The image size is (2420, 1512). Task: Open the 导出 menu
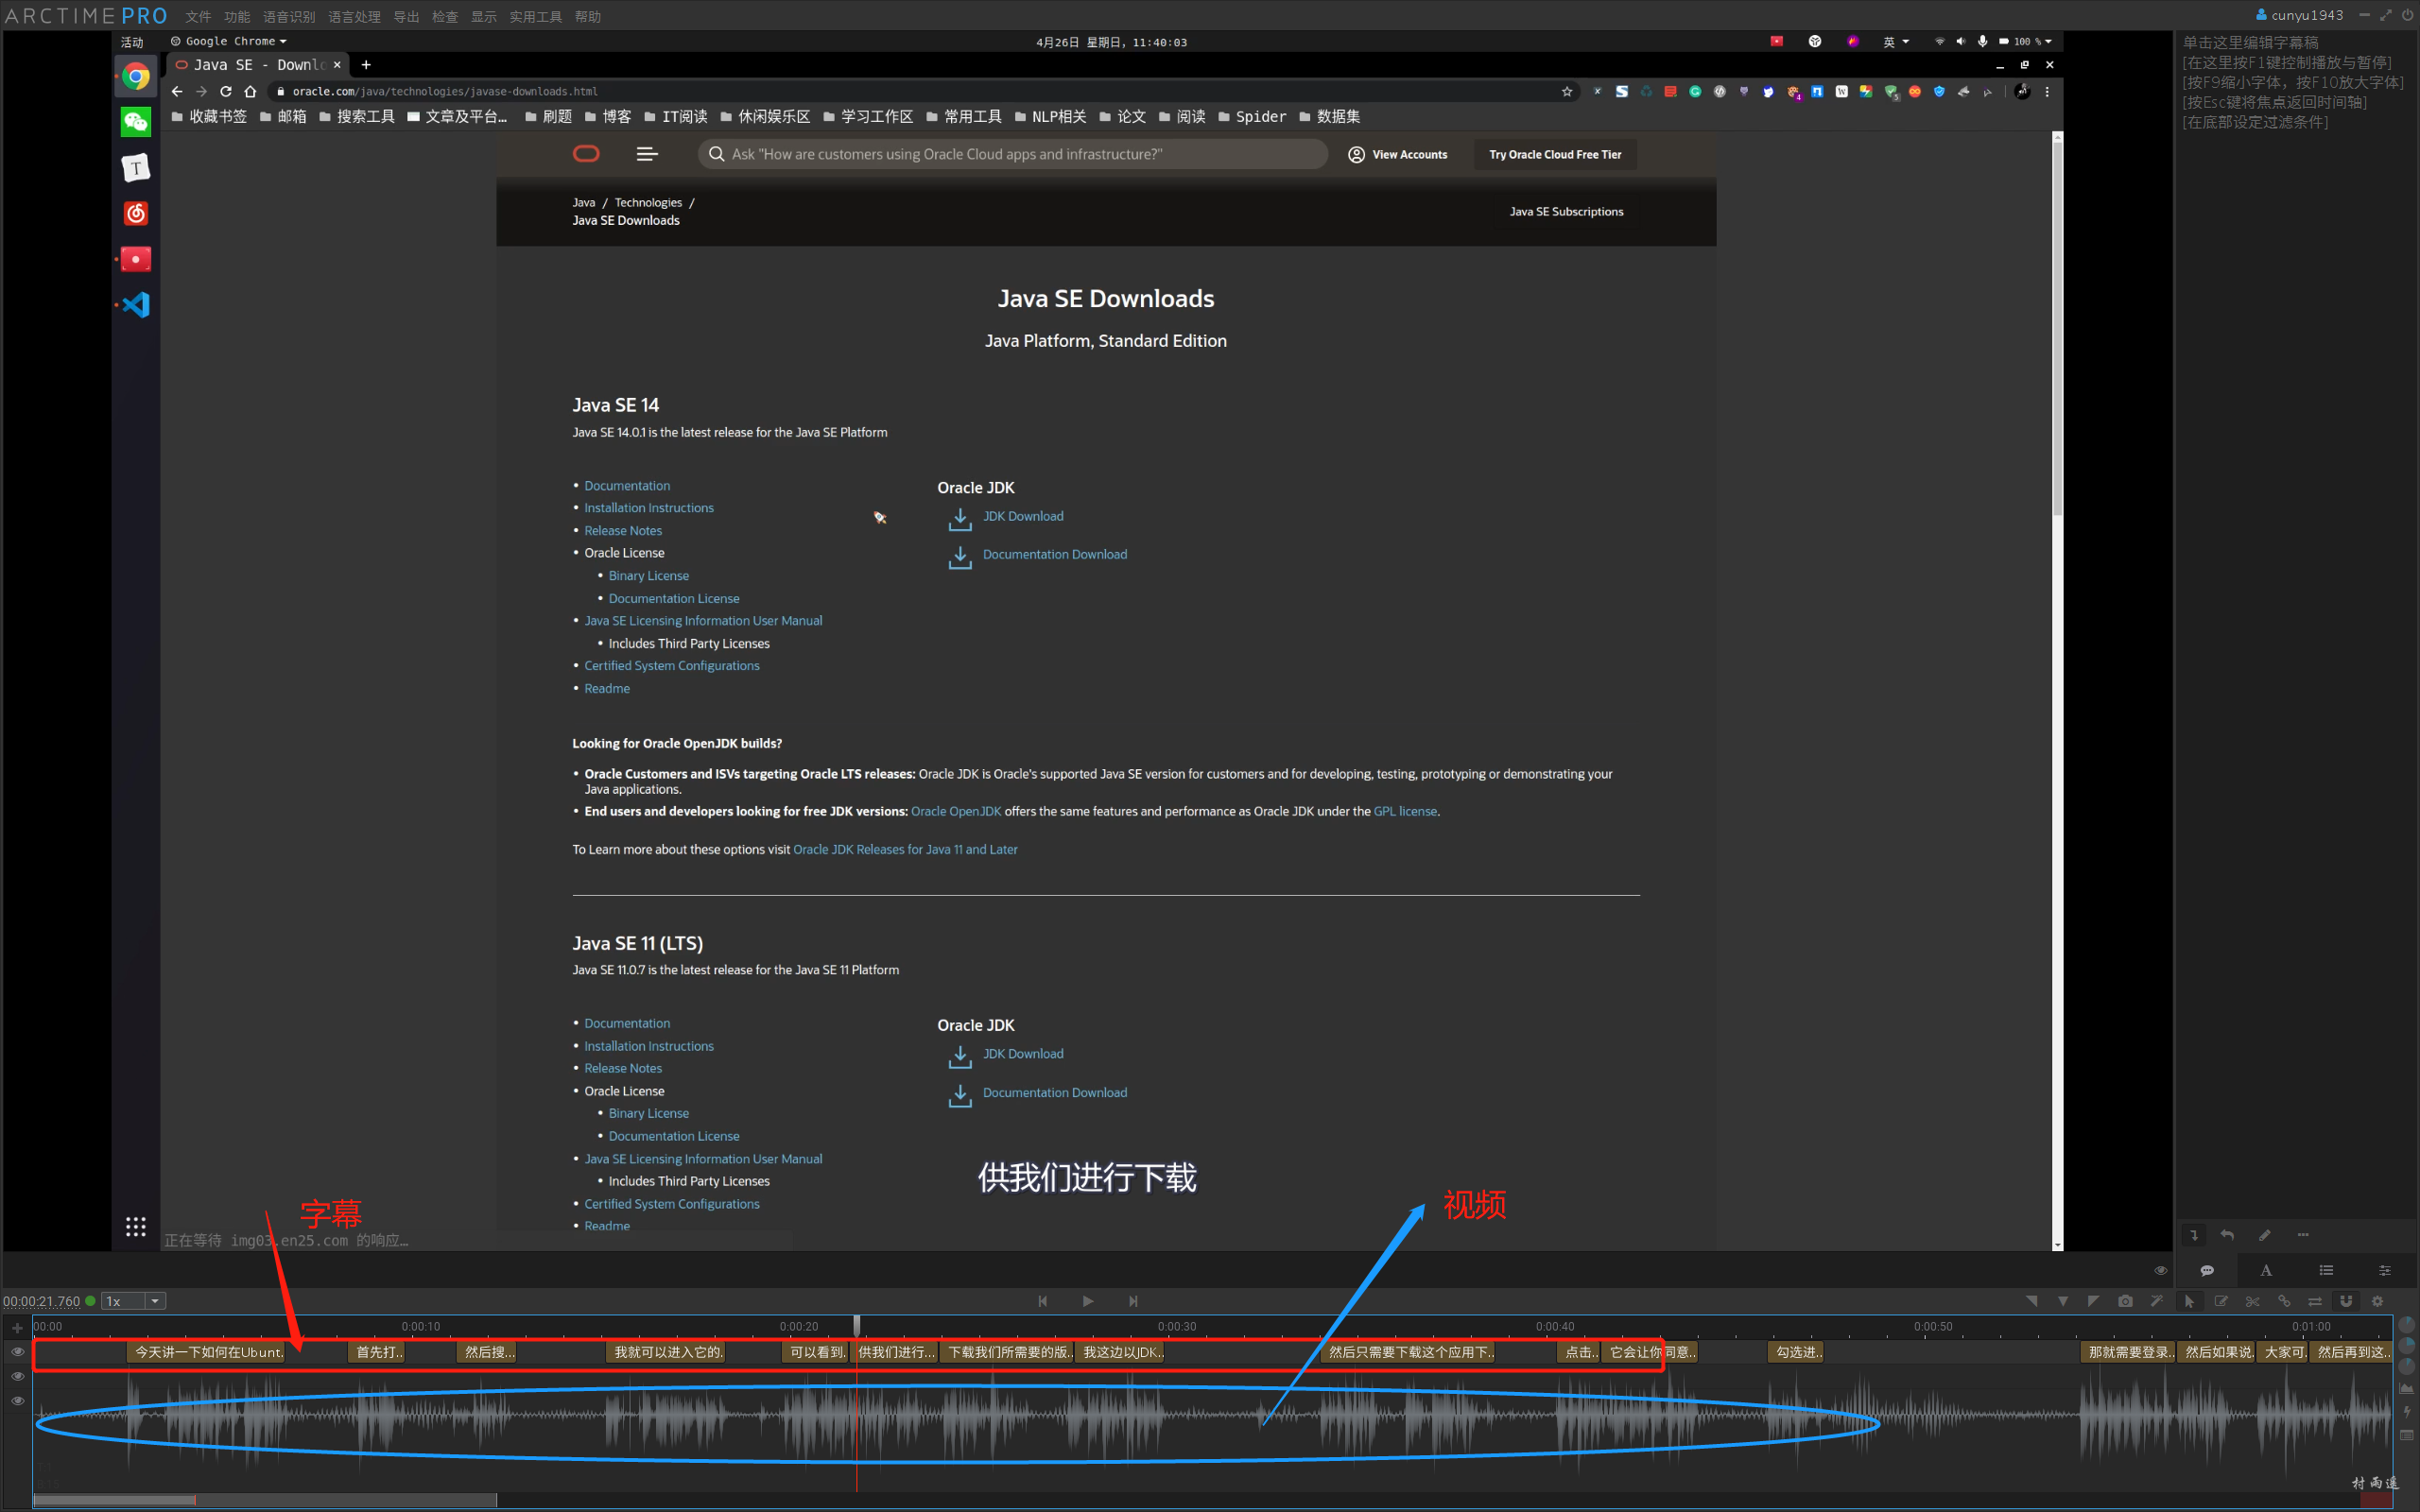406,16
